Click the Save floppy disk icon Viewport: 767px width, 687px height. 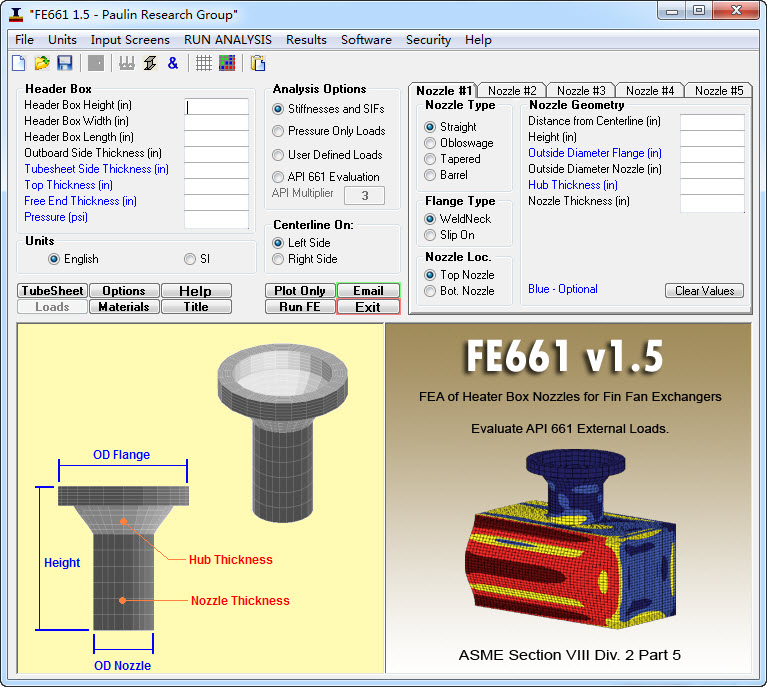65,63
